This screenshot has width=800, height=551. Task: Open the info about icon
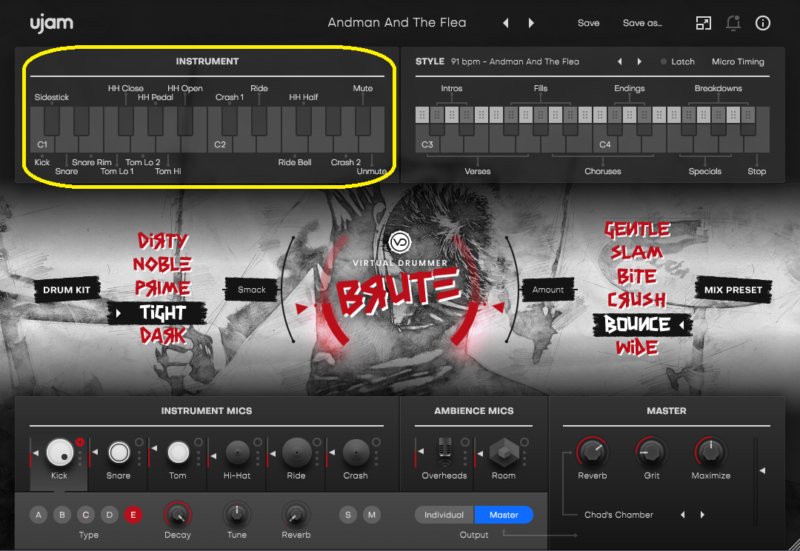click(763, 23)
